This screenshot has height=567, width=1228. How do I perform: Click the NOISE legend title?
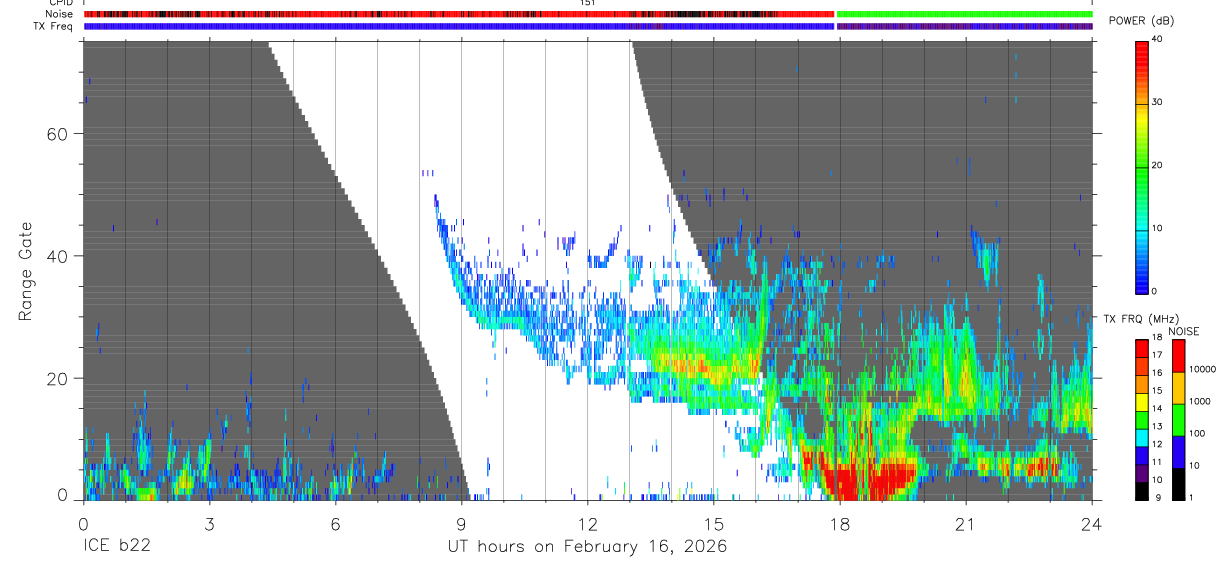point(1183,331)
